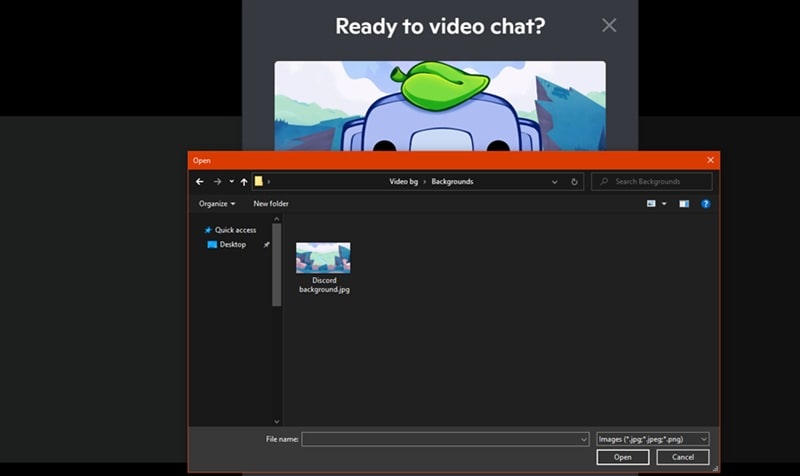Click the Discord background.jpg file name
This screenshot has width=800, height=476.
coord(324,285)
